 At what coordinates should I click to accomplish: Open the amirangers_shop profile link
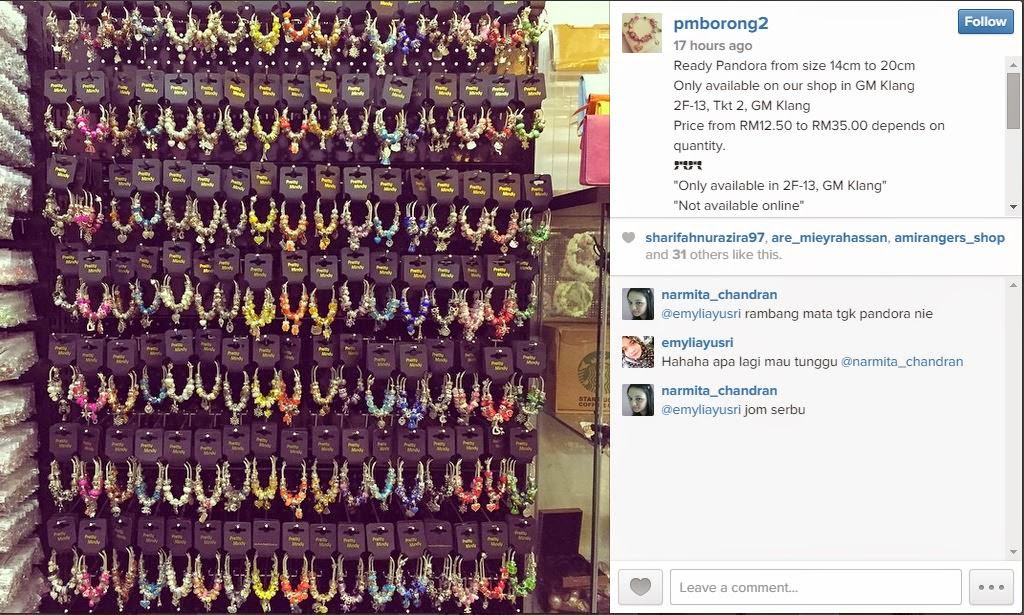(949, 238)
